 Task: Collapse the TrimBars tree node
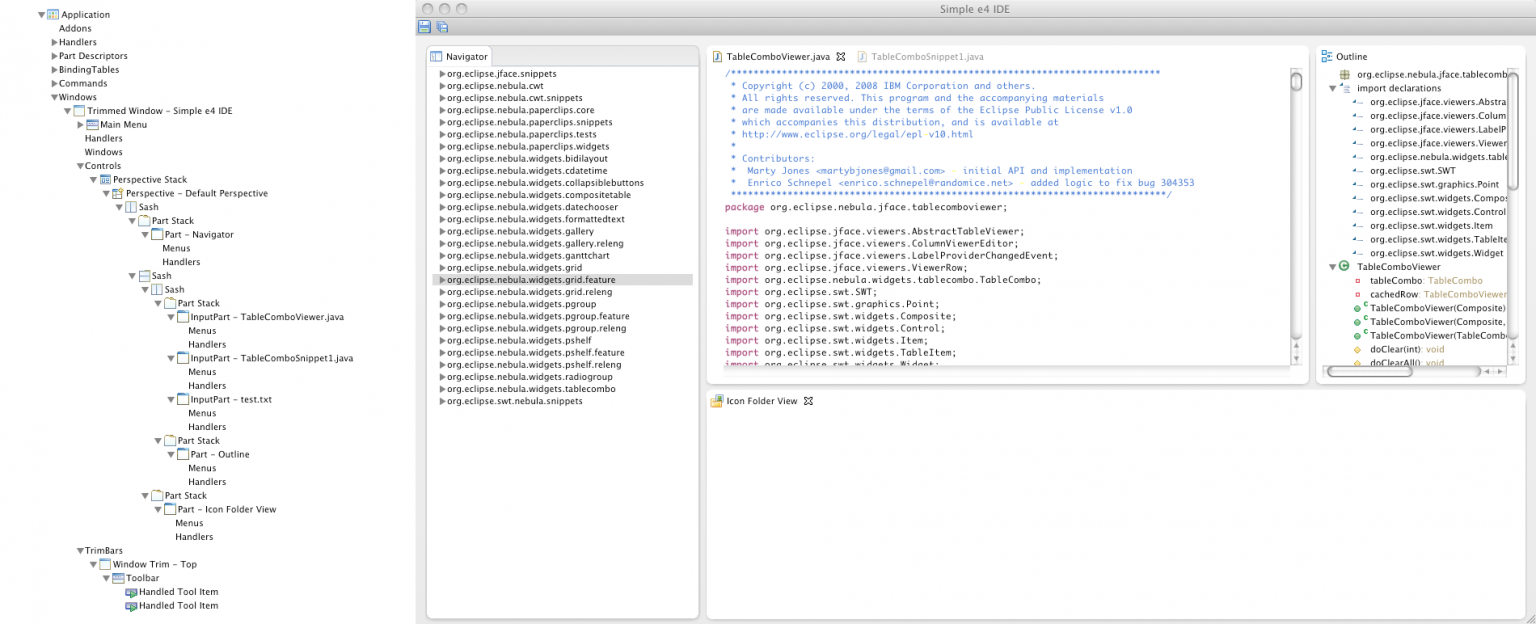[x=80, y=551]
